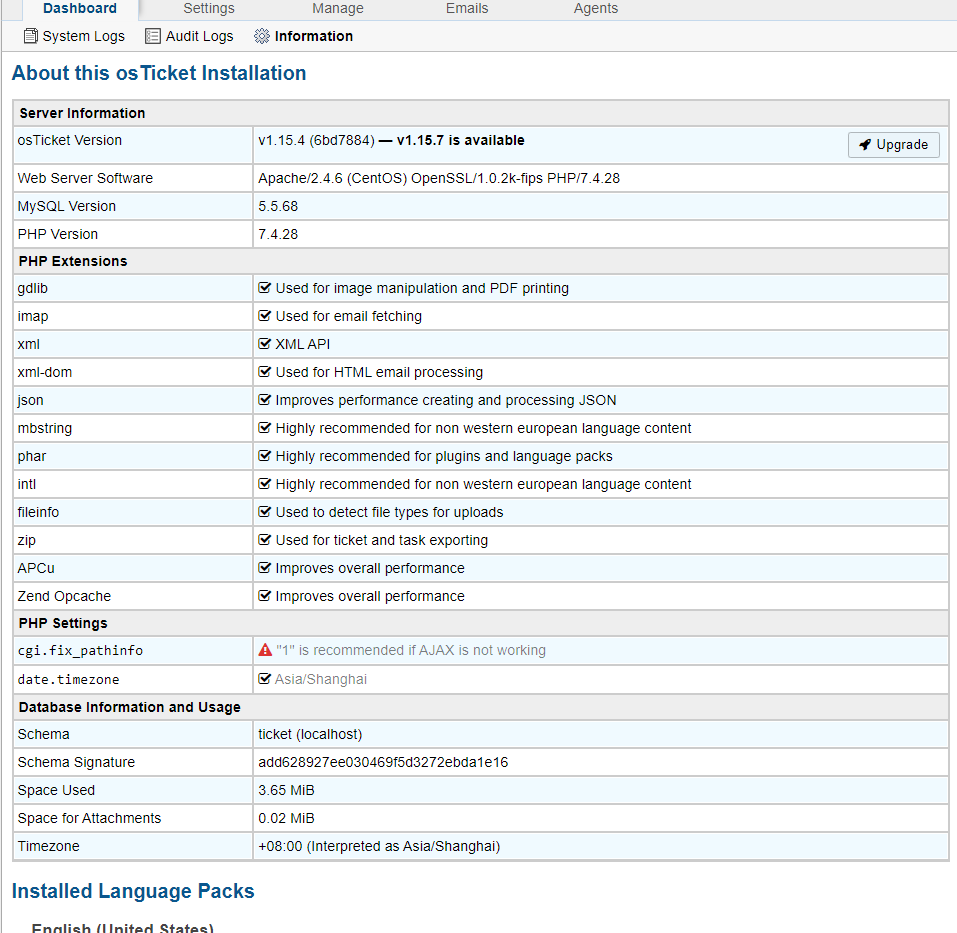Click the 'MySQL Version' label

(x=67, y=206)
